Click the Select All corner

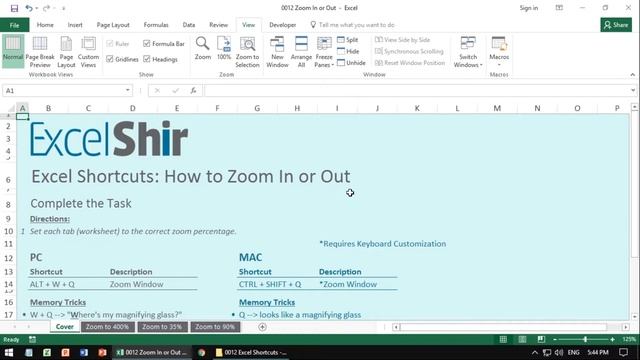coord(11,108)
